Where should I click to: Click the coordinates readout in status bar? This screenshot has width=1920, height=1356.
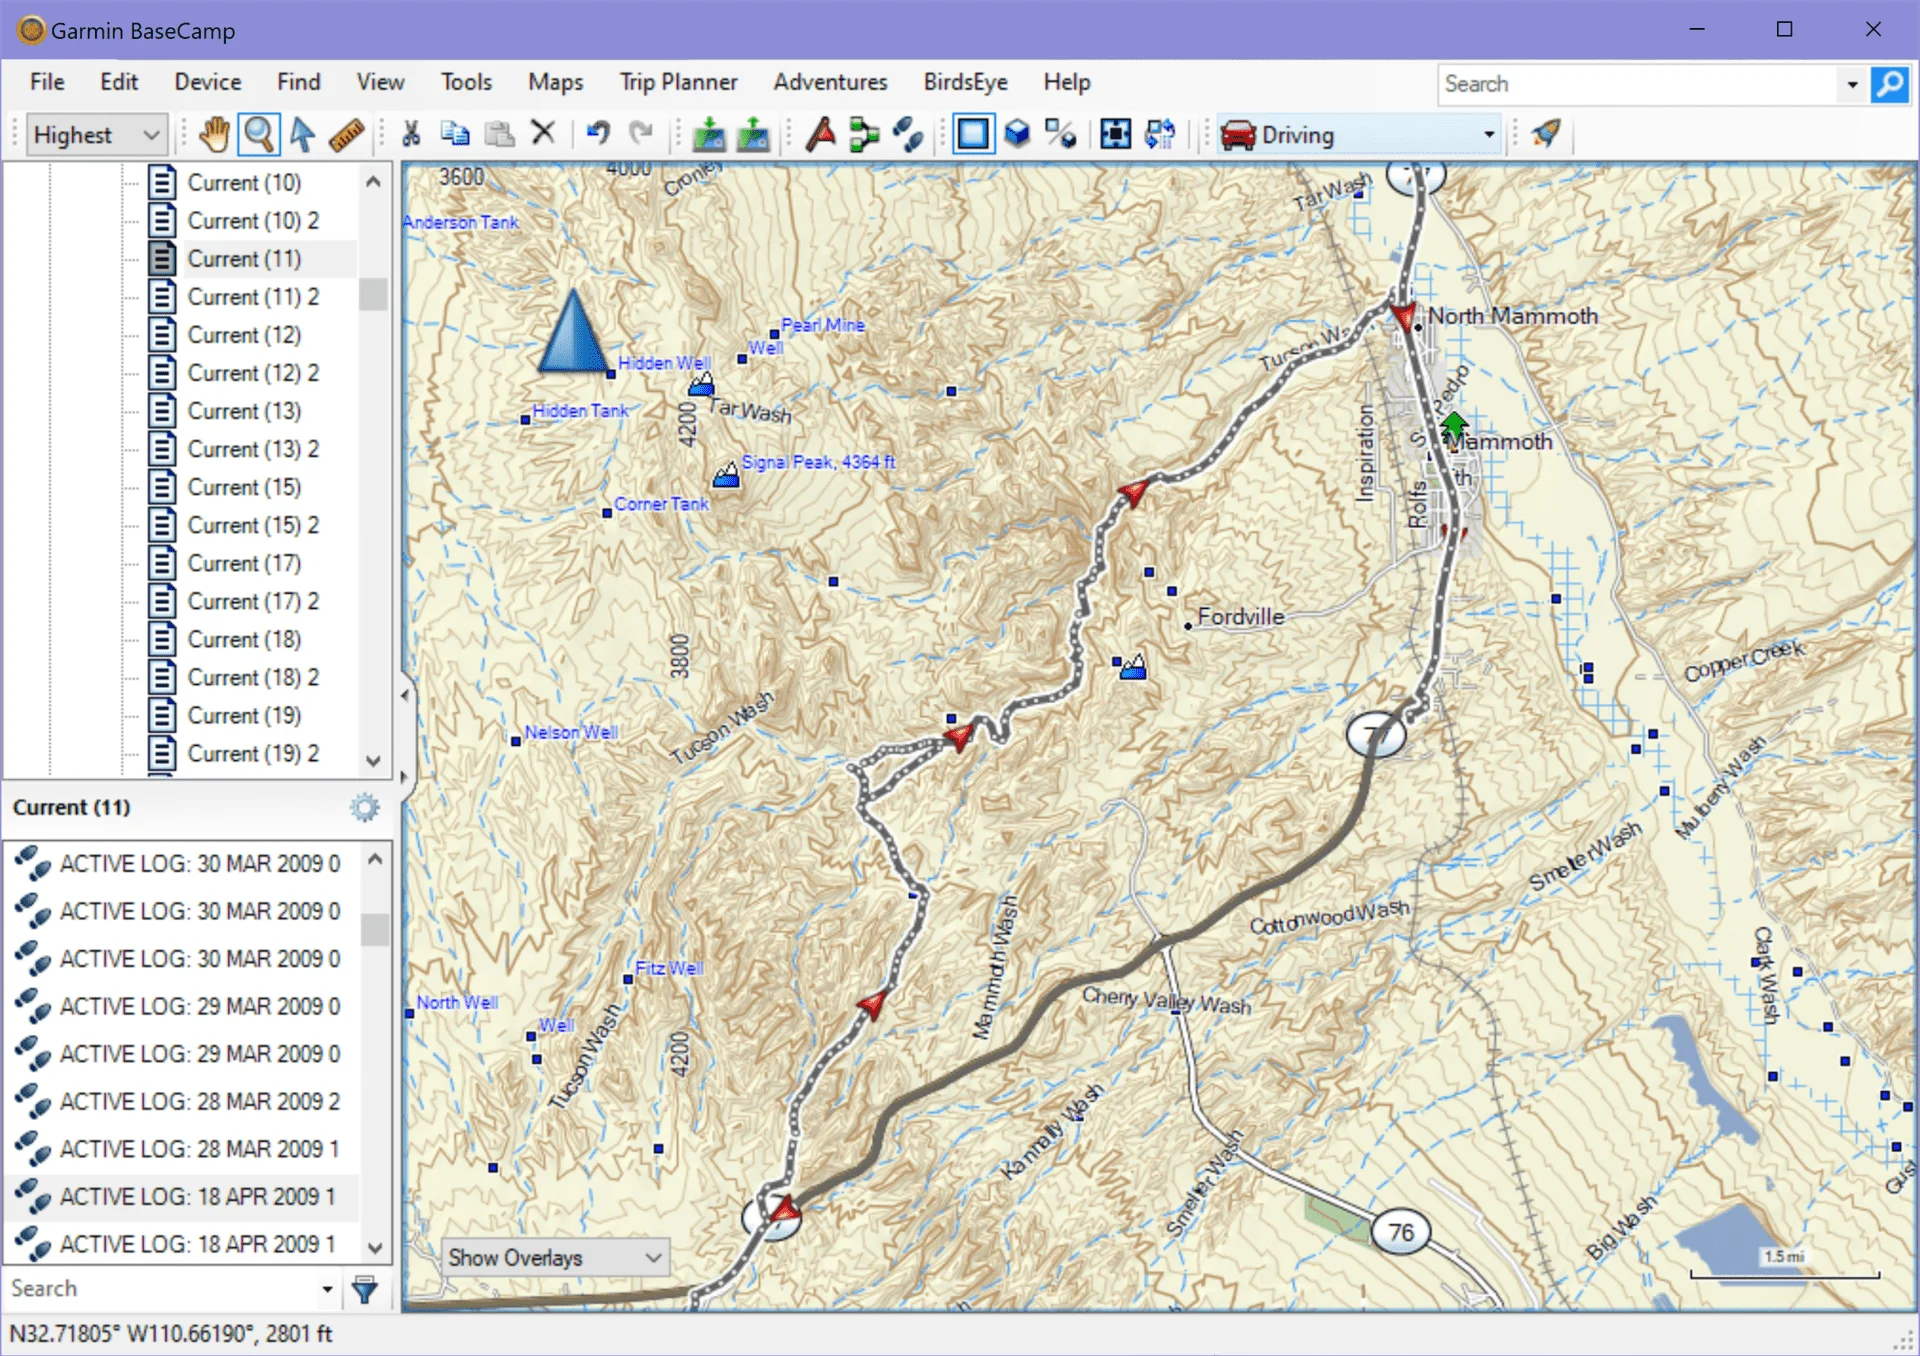(171, 1334)
